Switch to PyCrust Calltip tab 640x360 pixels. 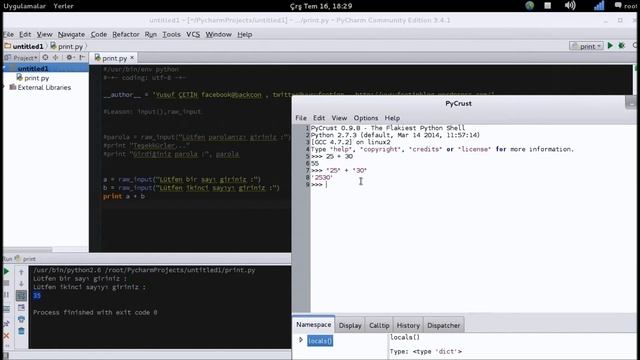coord(379,325)
